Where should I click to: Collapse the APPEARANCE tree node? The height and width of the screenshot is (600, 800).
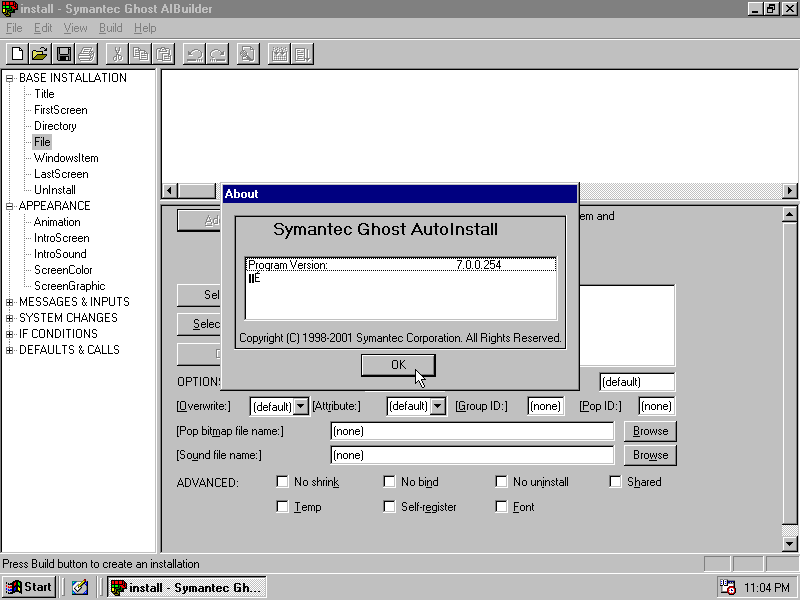[9, 206]
